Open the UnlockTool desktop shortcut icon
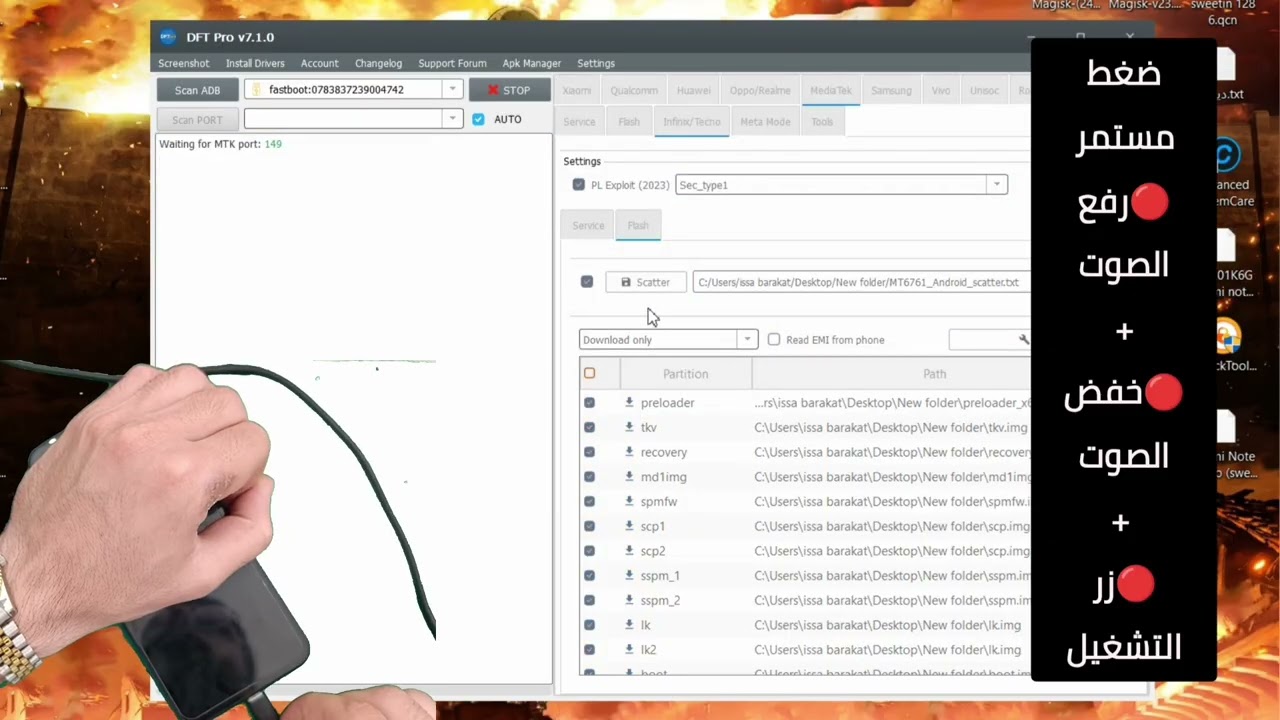This screenshot has width=1280, height=720. click(x=1228, y=336)
